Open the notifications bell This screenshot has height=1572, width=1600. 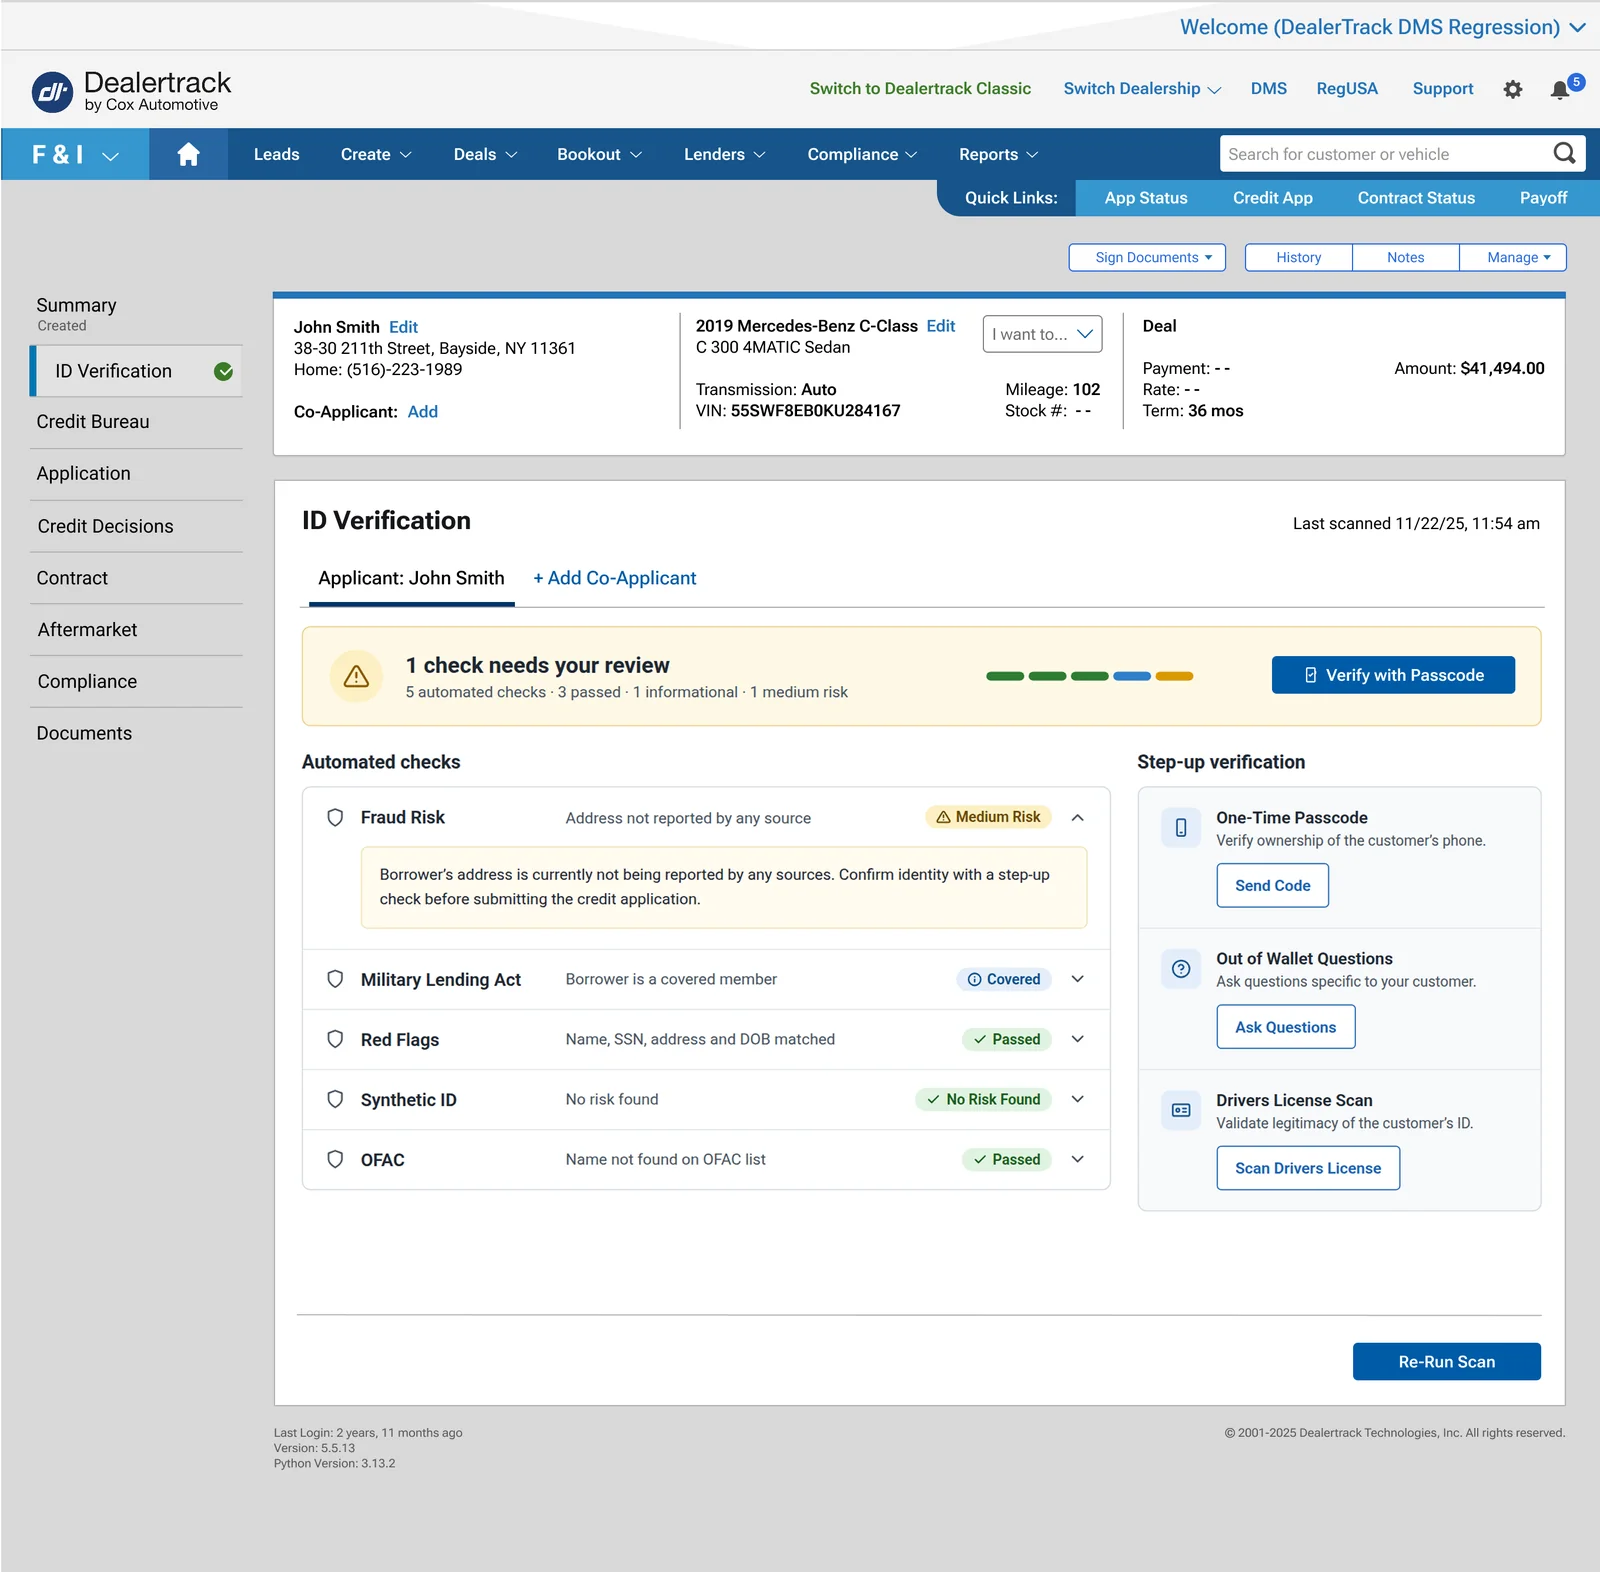click(x=1560, y=90)
